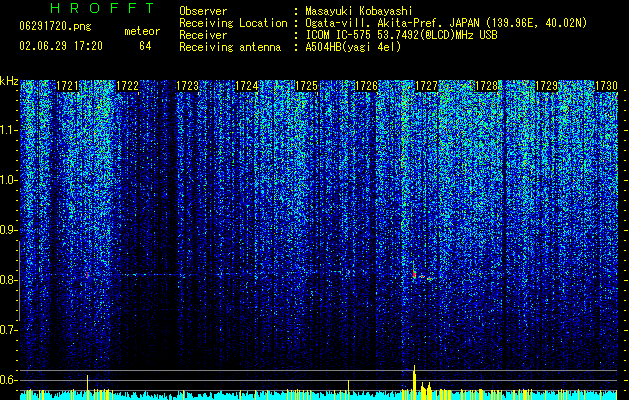Click the tallest yellow intensity spike near 1727
The height and width of the screenshot is (400, 629).
[x=414, y=382]
